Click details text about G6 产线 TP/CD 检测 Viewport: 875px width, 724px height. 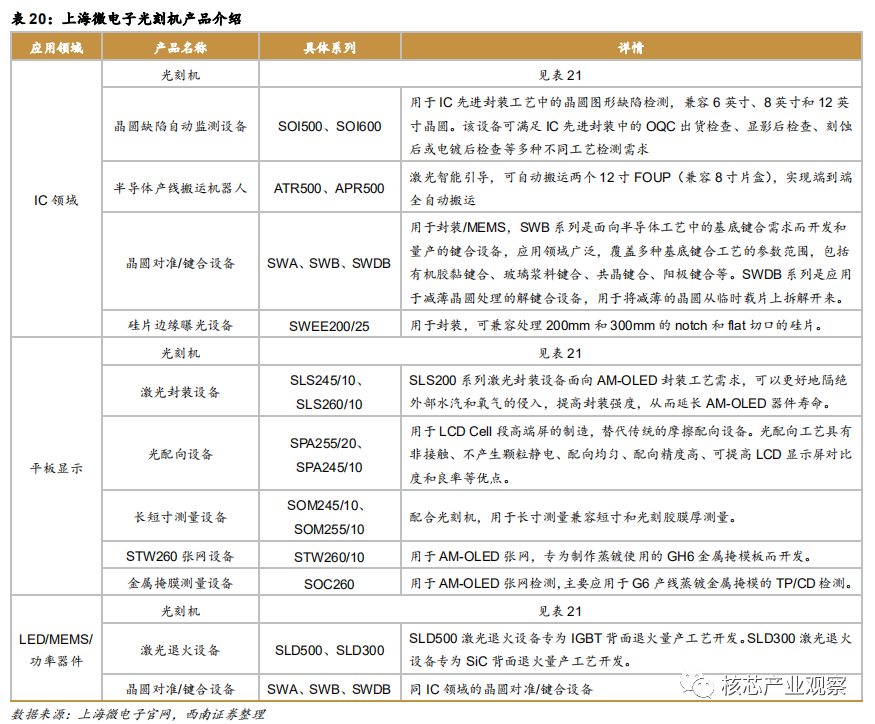point(631,583)
